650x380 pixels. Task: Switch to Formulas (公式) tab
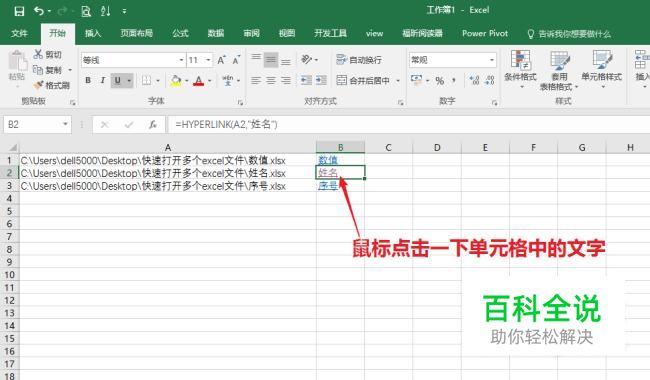tap(180, 34)
